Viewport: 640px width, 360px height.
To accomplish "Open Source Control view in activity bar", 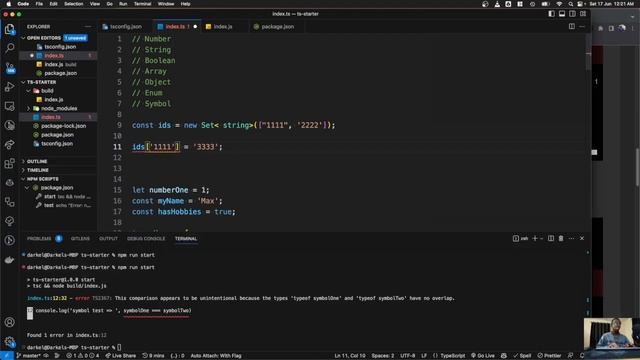I will coord(10,68).
